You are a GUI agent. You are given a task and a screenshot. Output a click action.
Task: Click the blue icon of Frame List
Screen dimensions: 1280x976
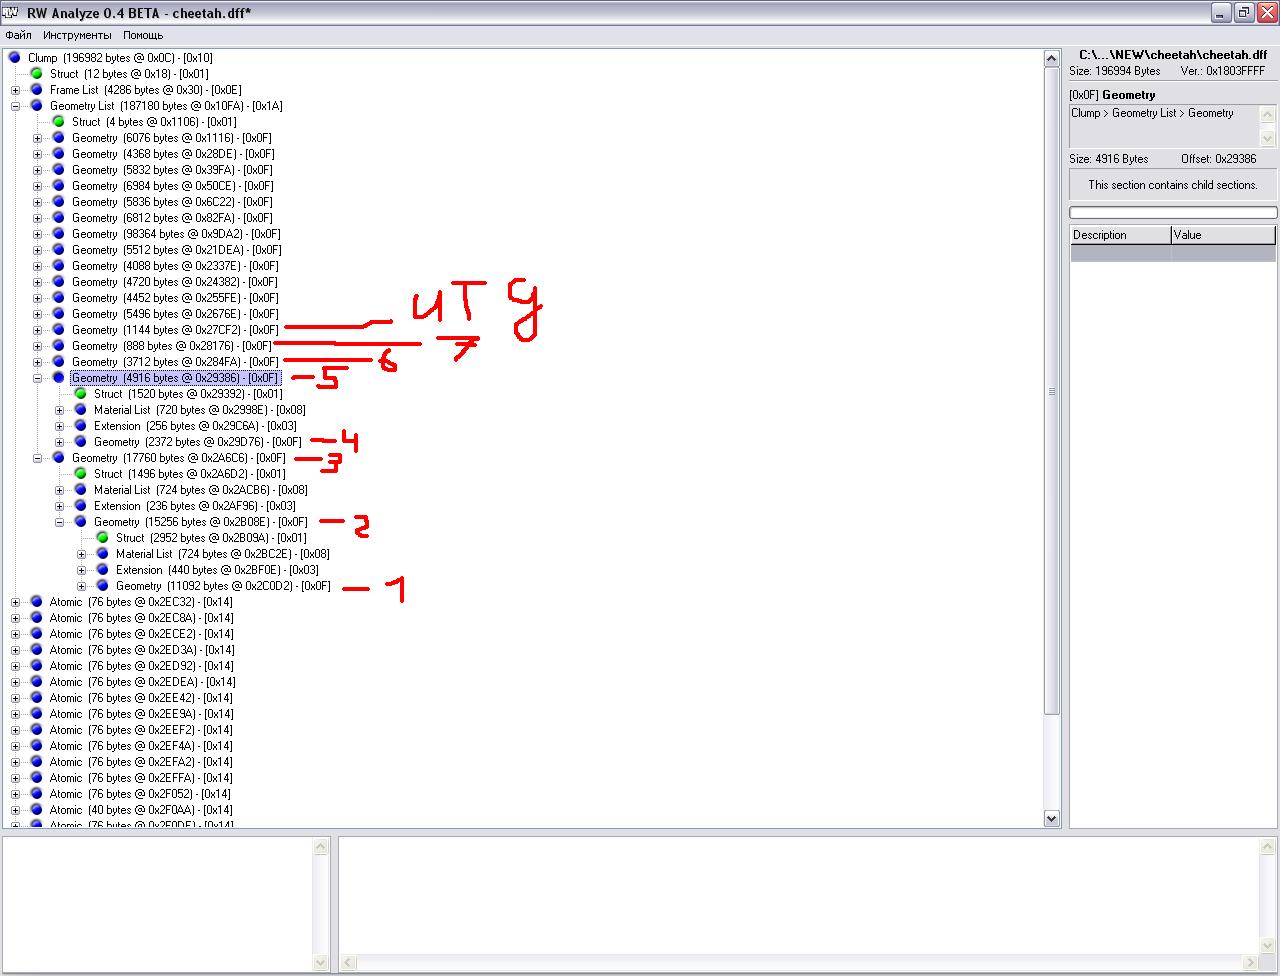tap(36, 90)
